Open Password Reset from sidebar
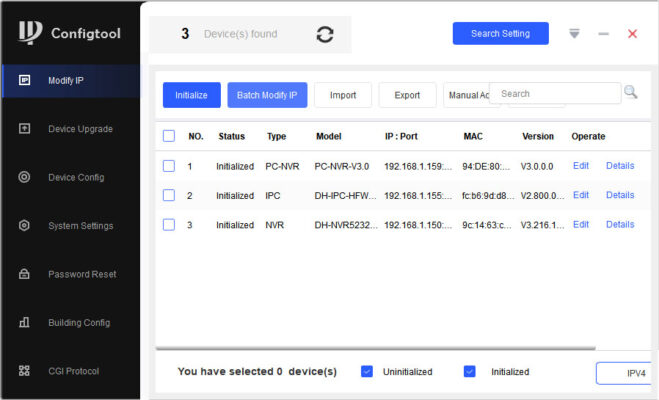Screen dimensions: 659x400 click(x=82, y=274)
